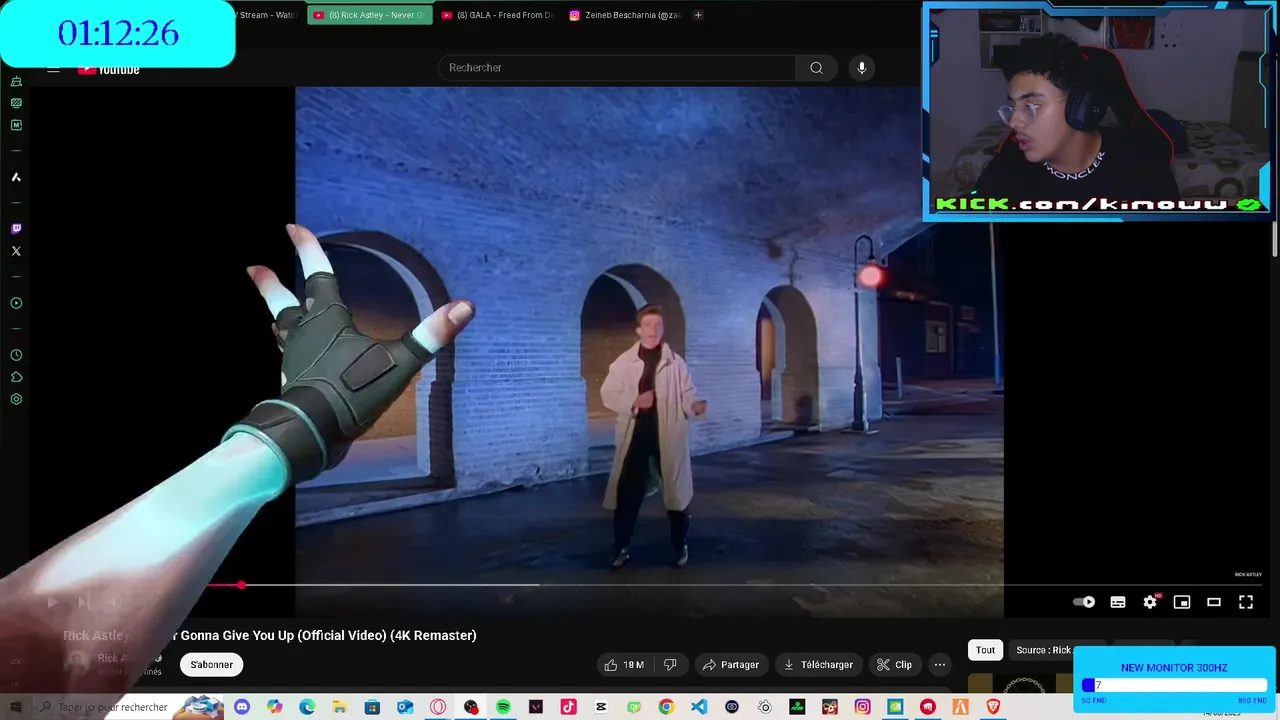Open sidebar settings gear icon
Viewport: 1280px width, 720px height.
[16, 399]
